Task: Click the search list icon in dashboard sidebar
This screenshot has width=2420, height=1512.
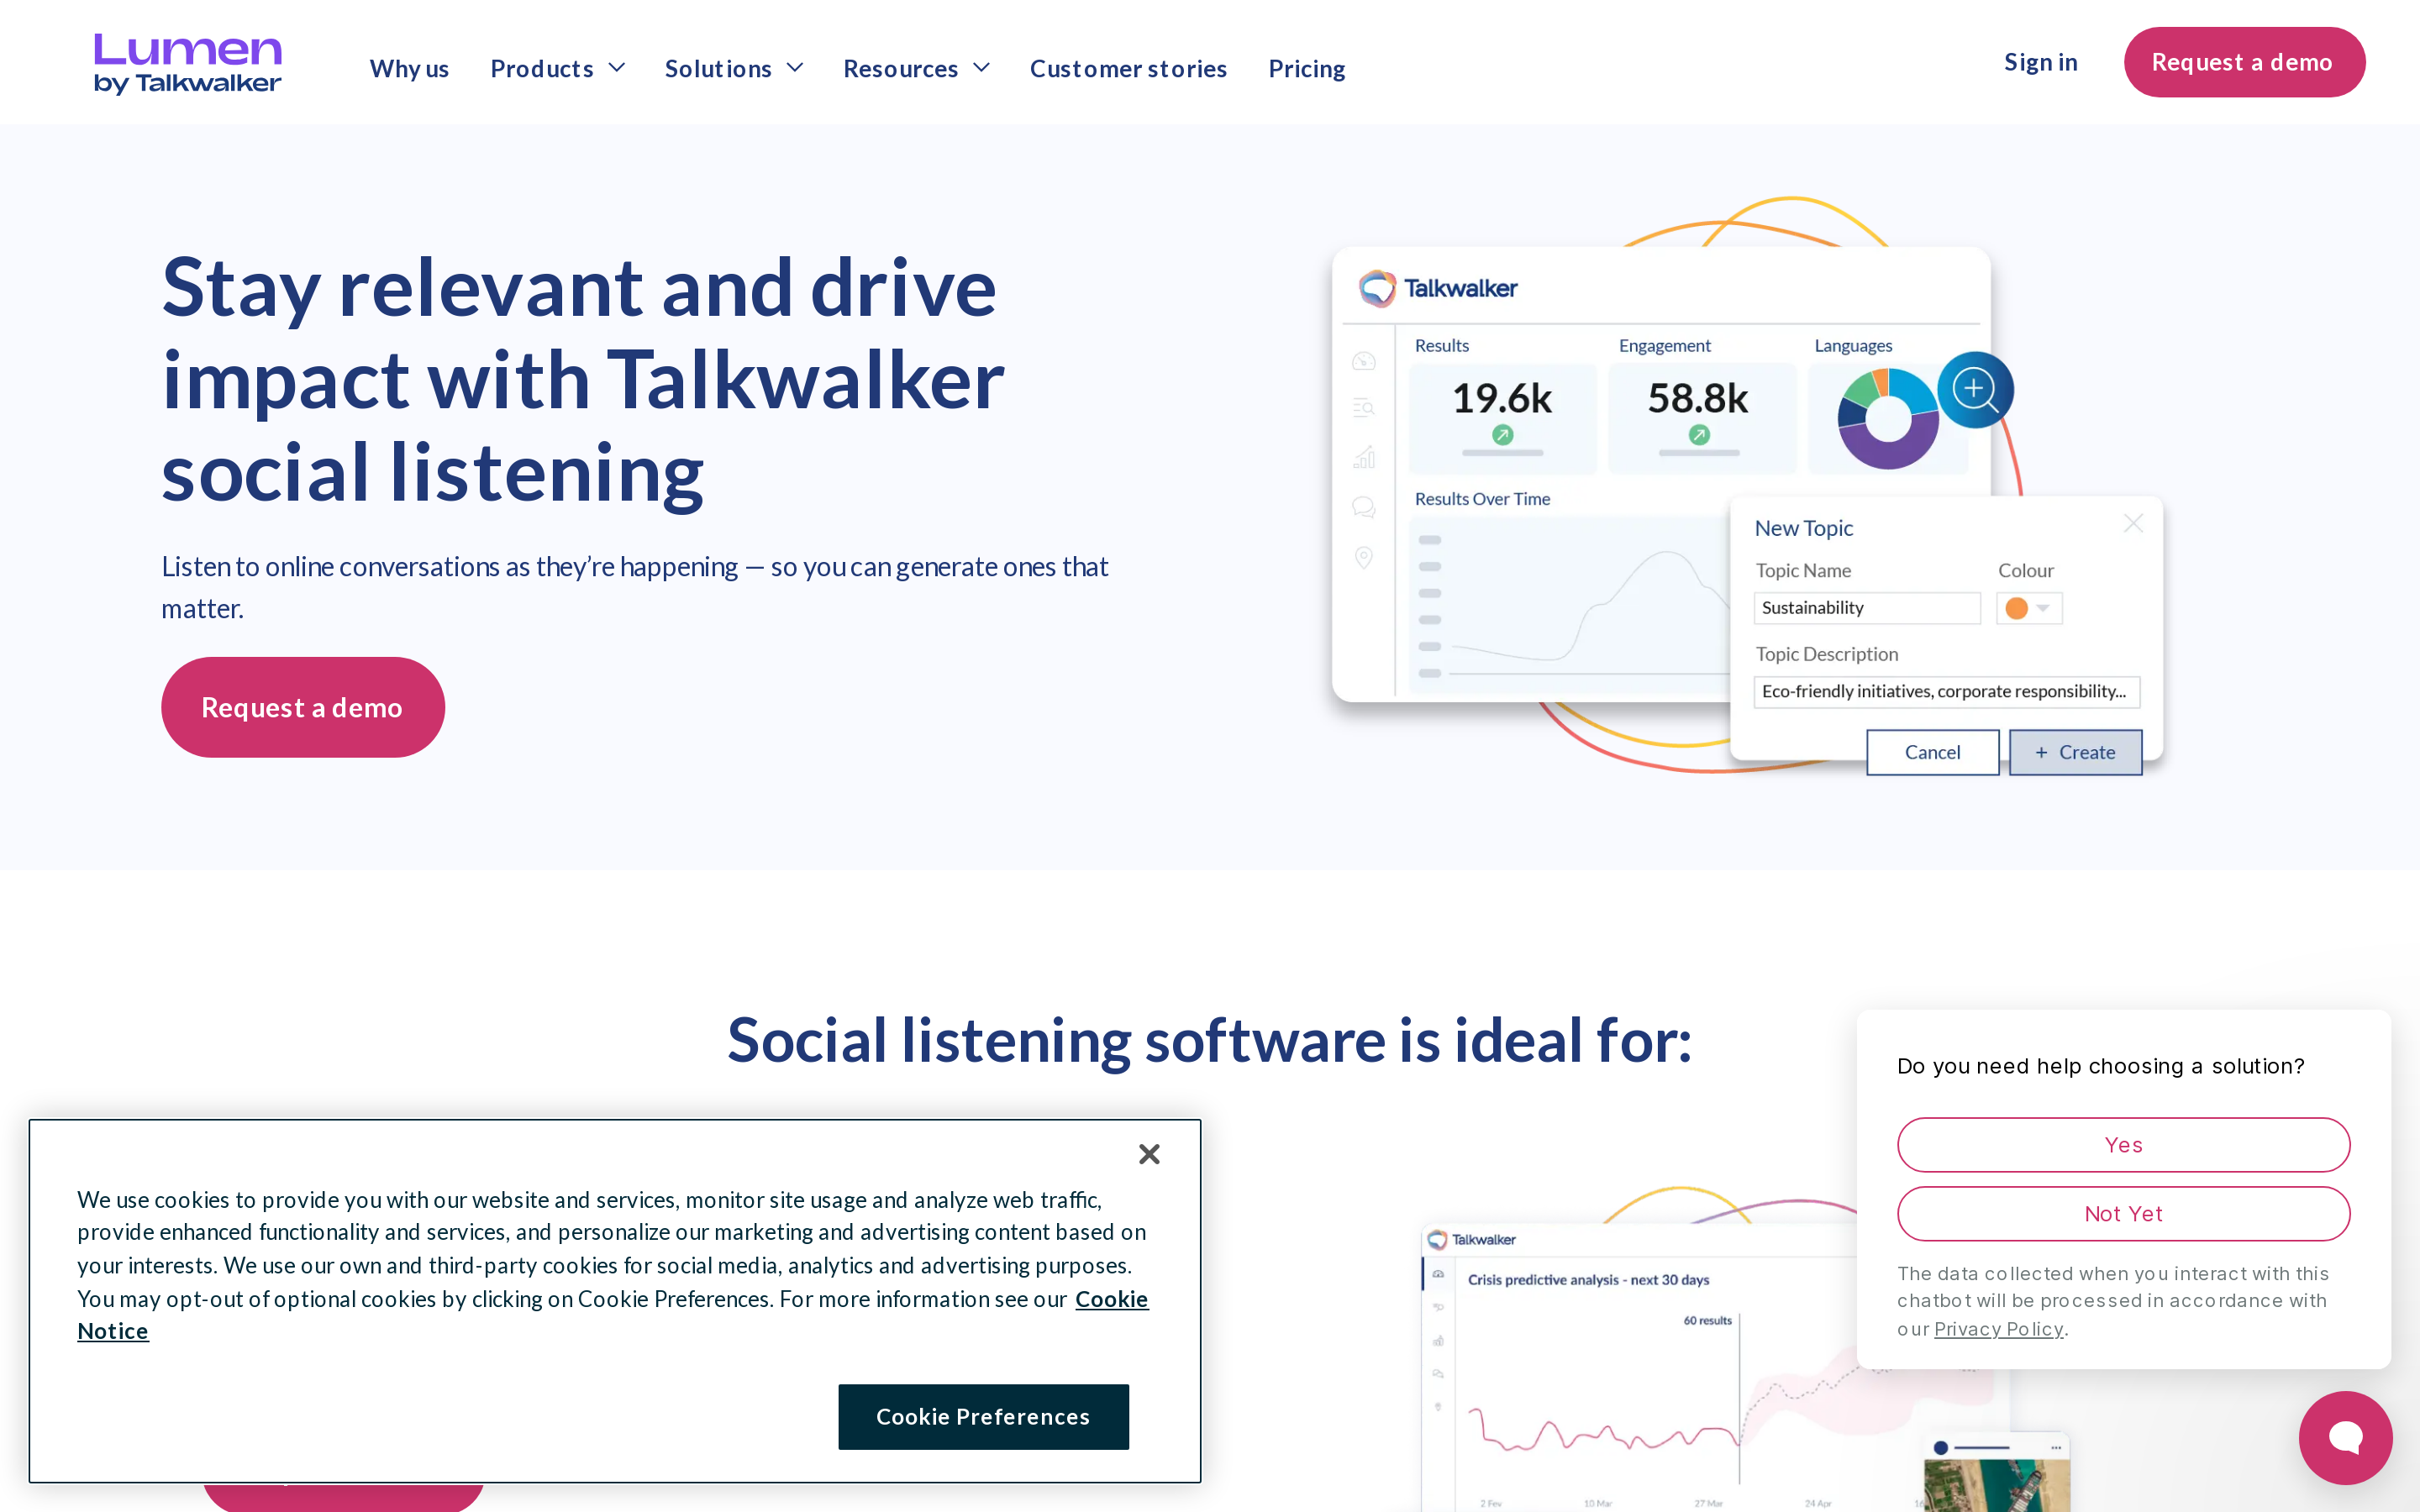Action: (1363, 407)
